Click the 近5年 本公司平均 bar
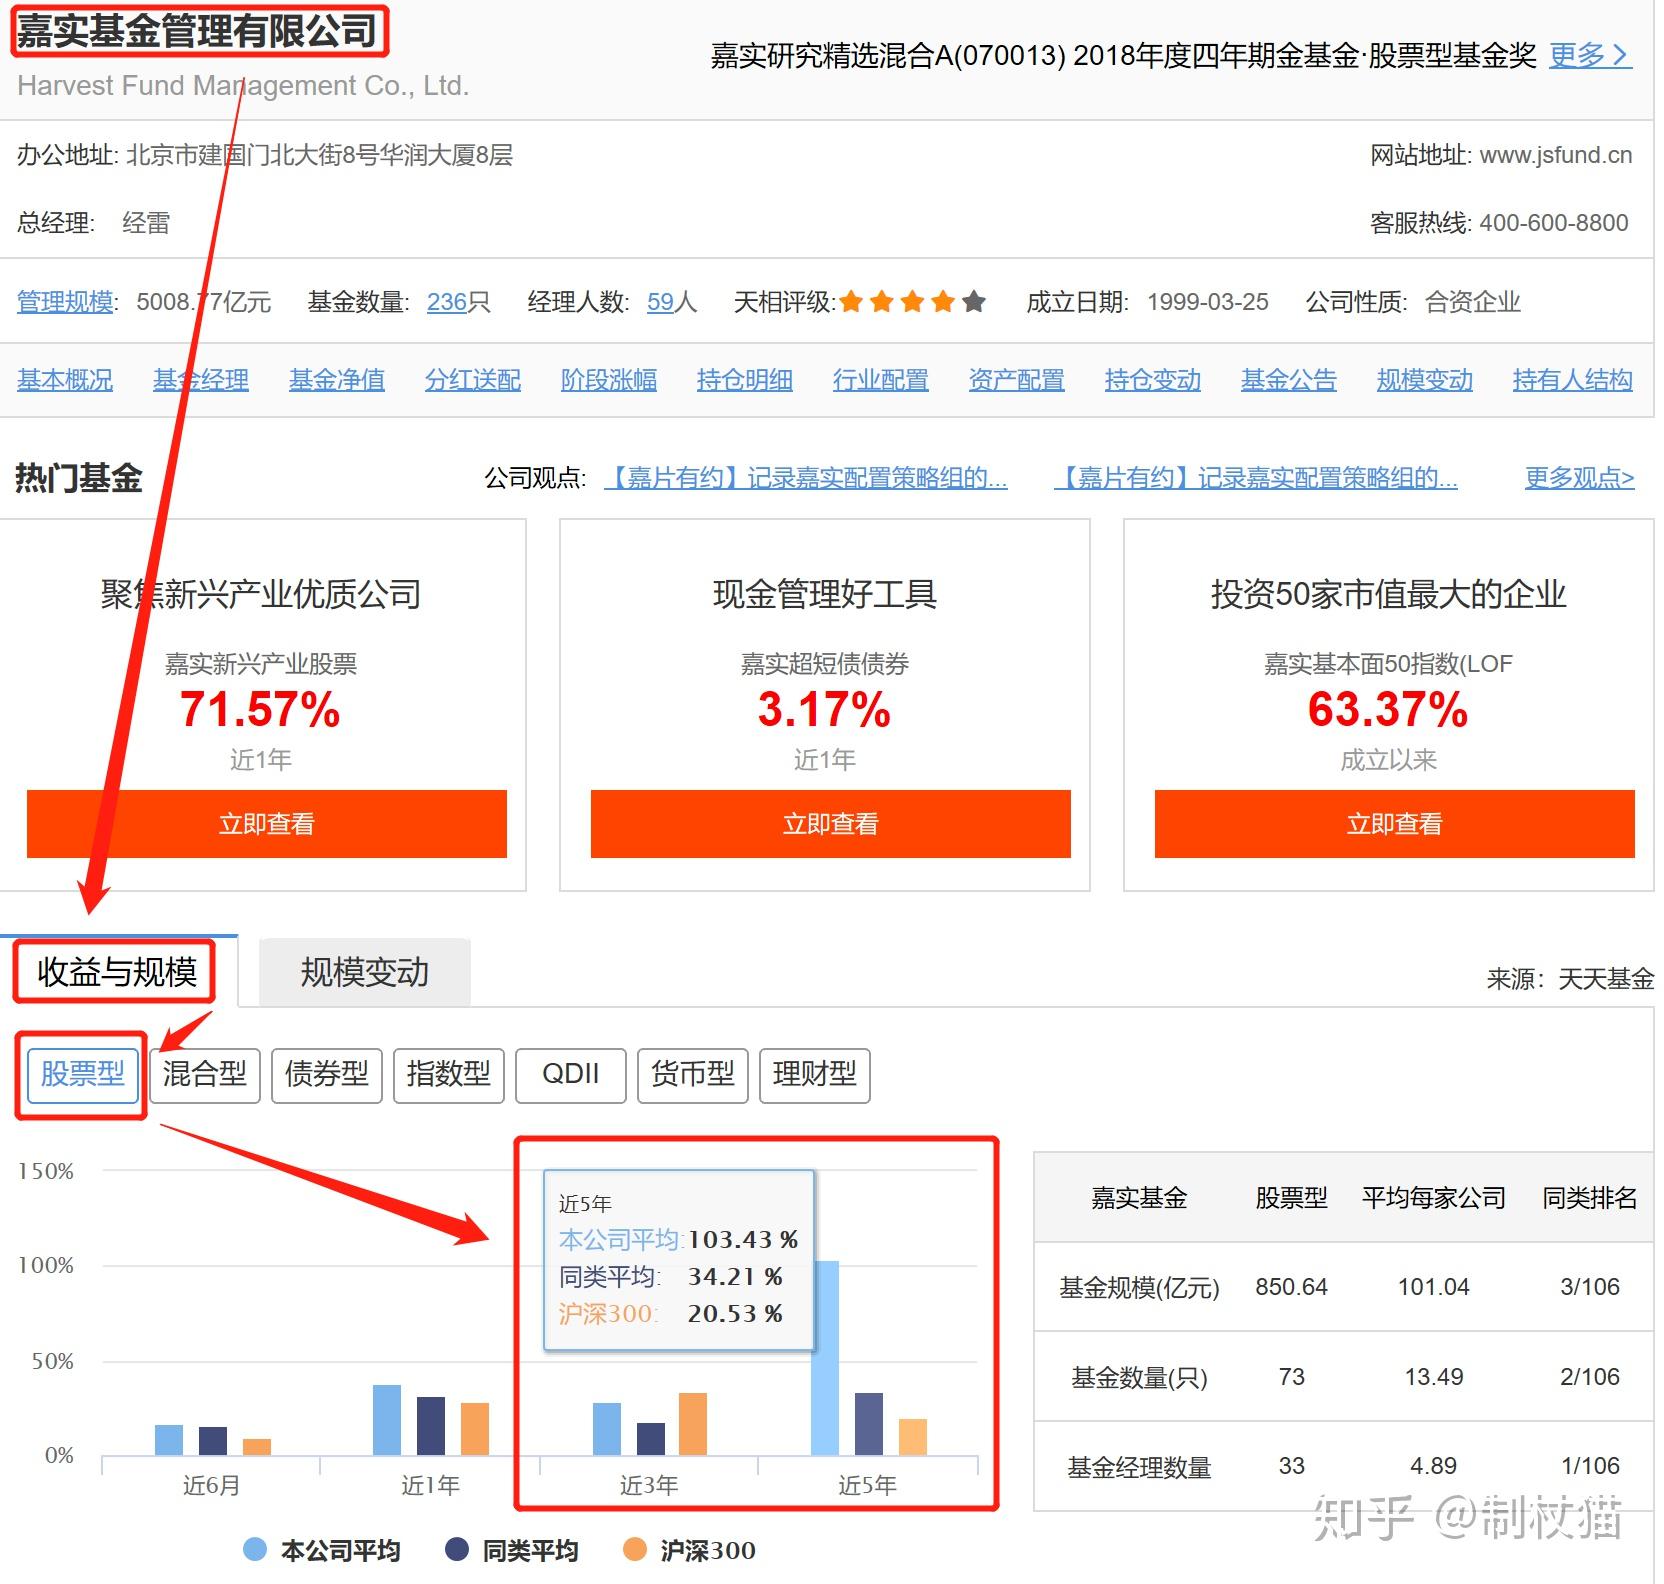The height and width of the screenshot is (1584, 1664). pyautogui.click(x=825, y=1358)
